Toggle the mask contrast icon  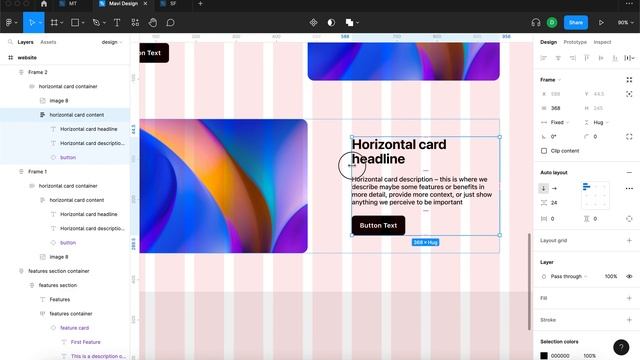331,22
